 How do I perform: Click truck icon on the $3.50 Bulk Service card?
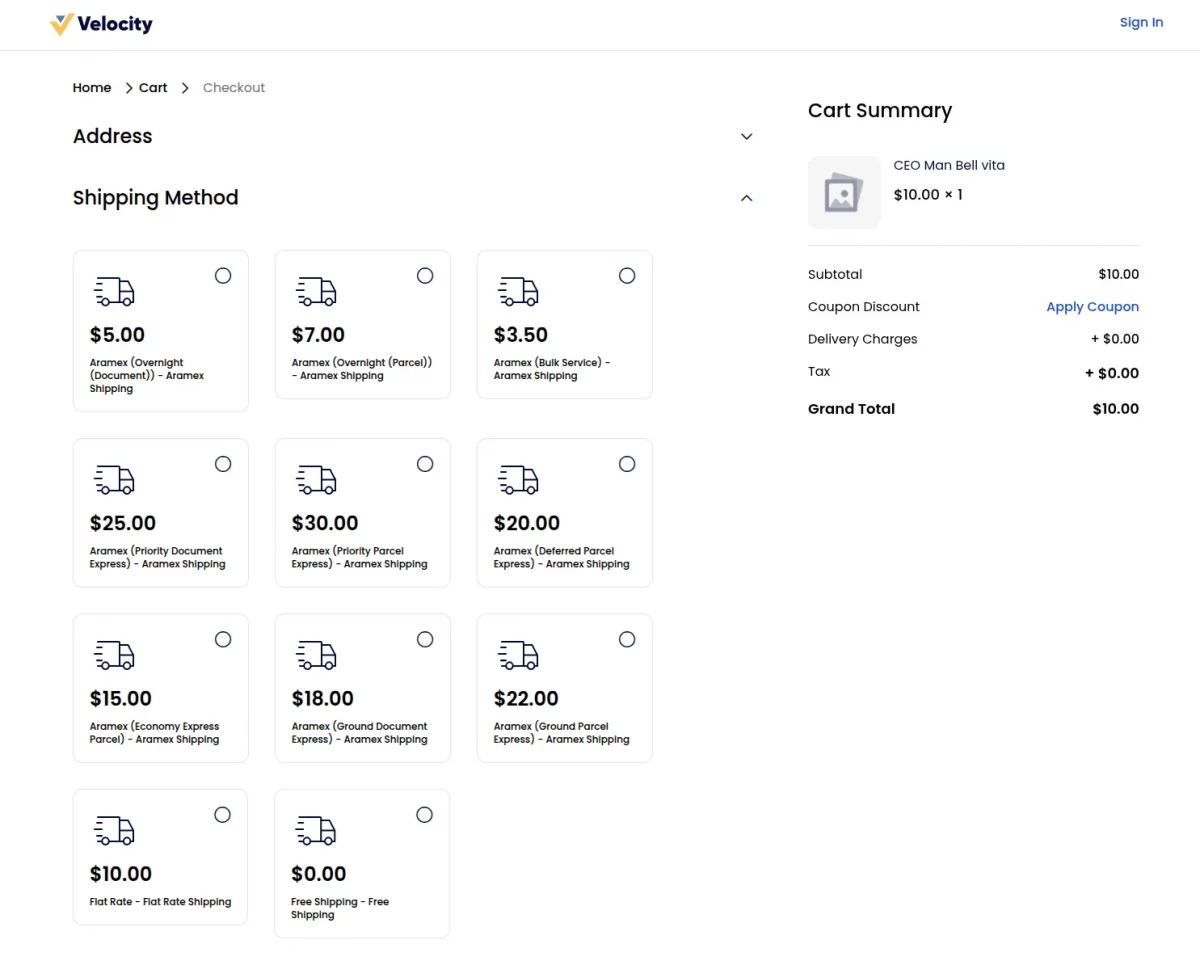tap(518, 291)
